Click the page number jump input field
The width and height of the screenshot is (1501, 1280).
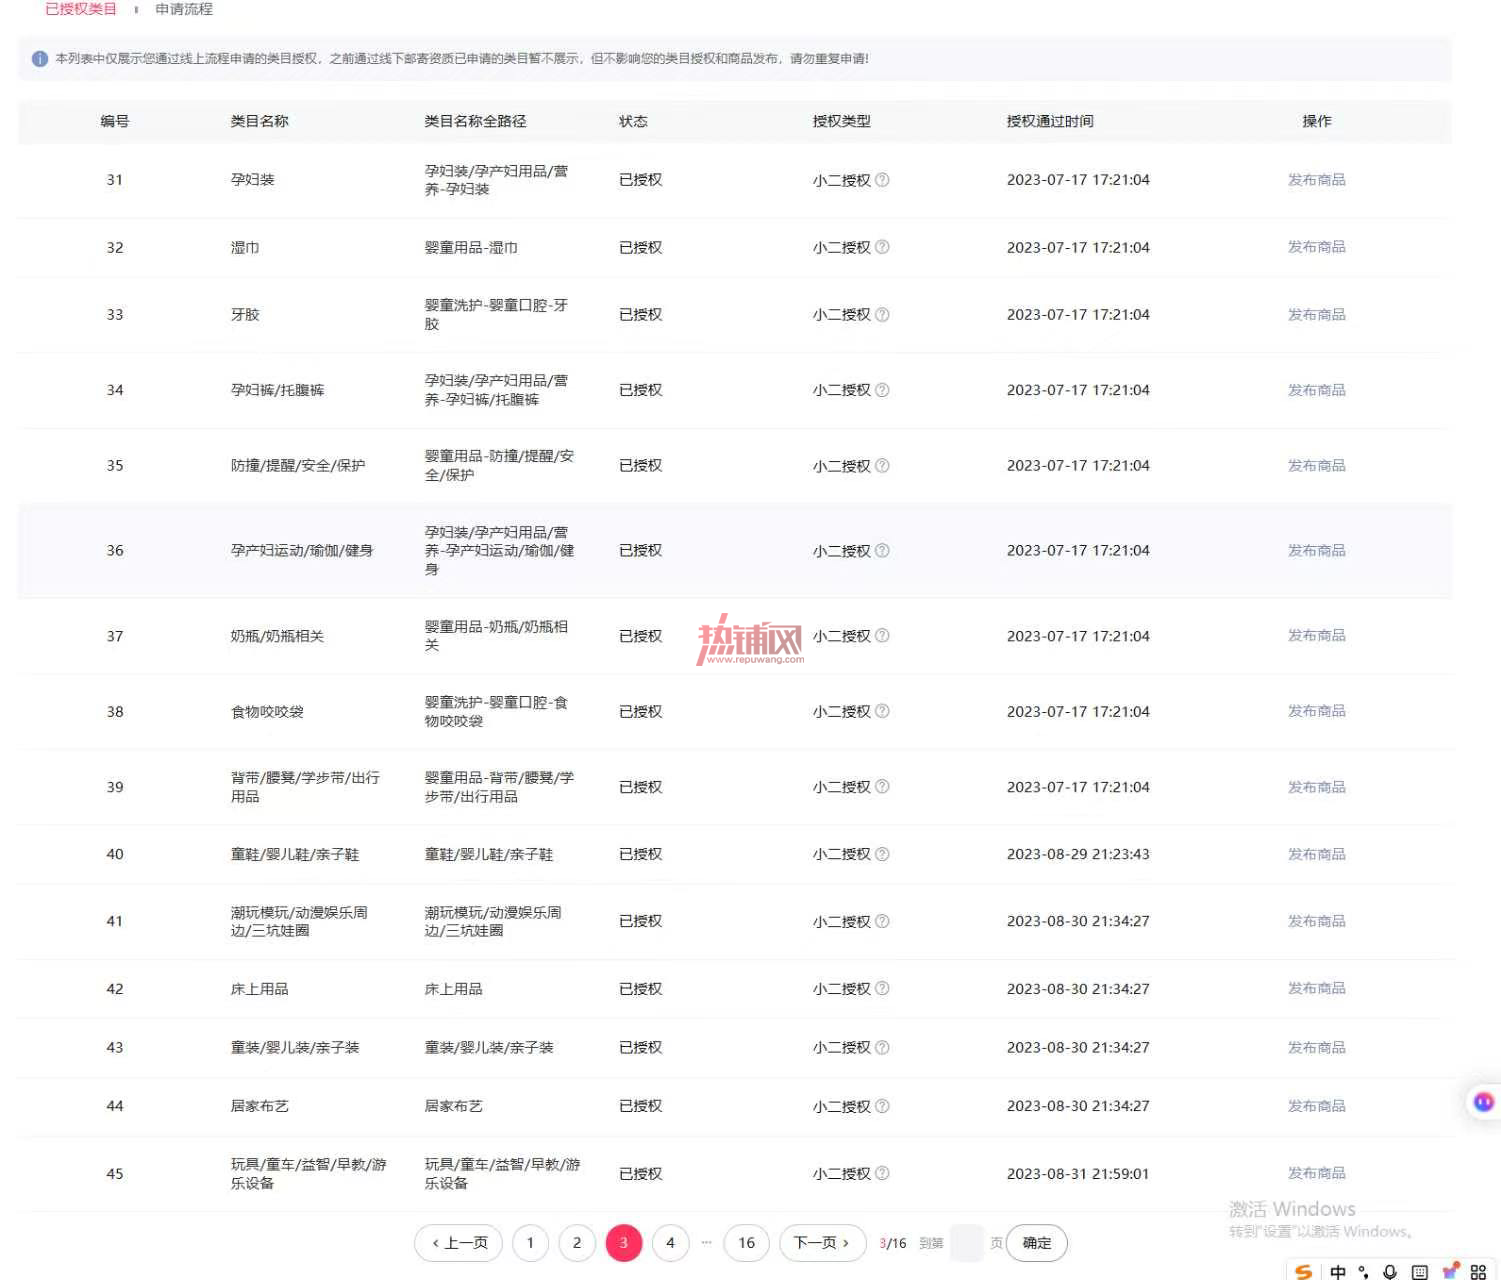966,1243
